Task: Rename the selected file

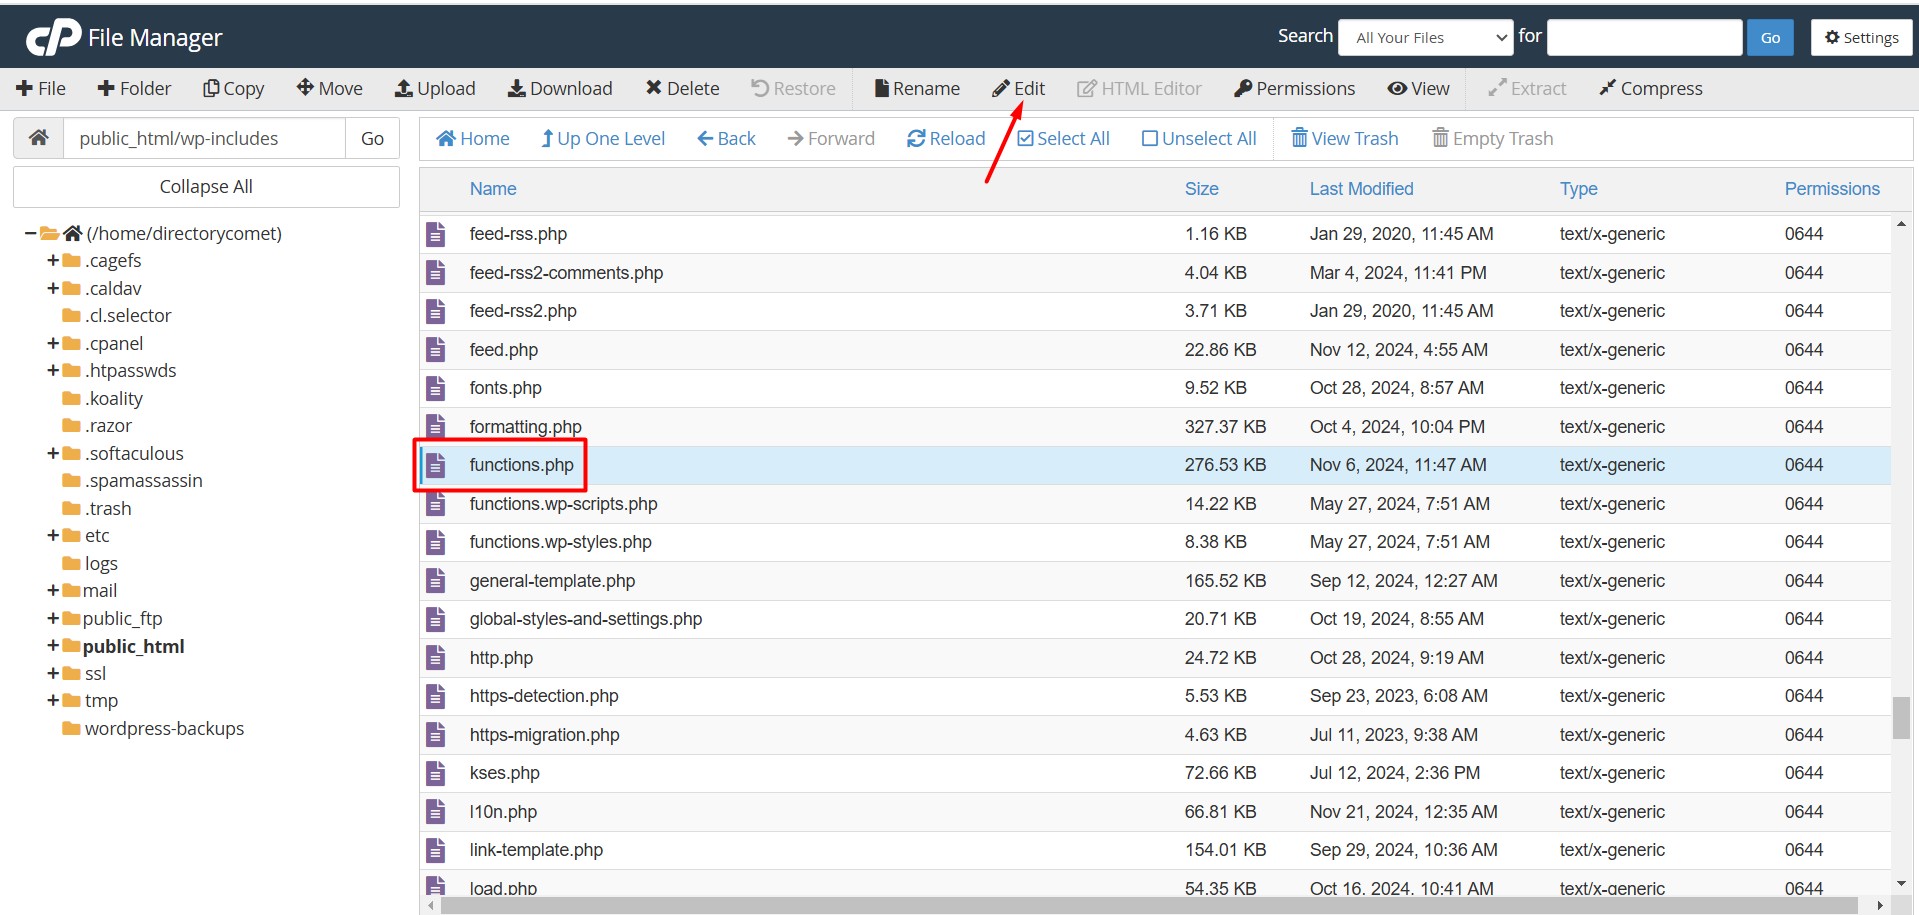Action: pyautogui.click(x=917, y=88)
